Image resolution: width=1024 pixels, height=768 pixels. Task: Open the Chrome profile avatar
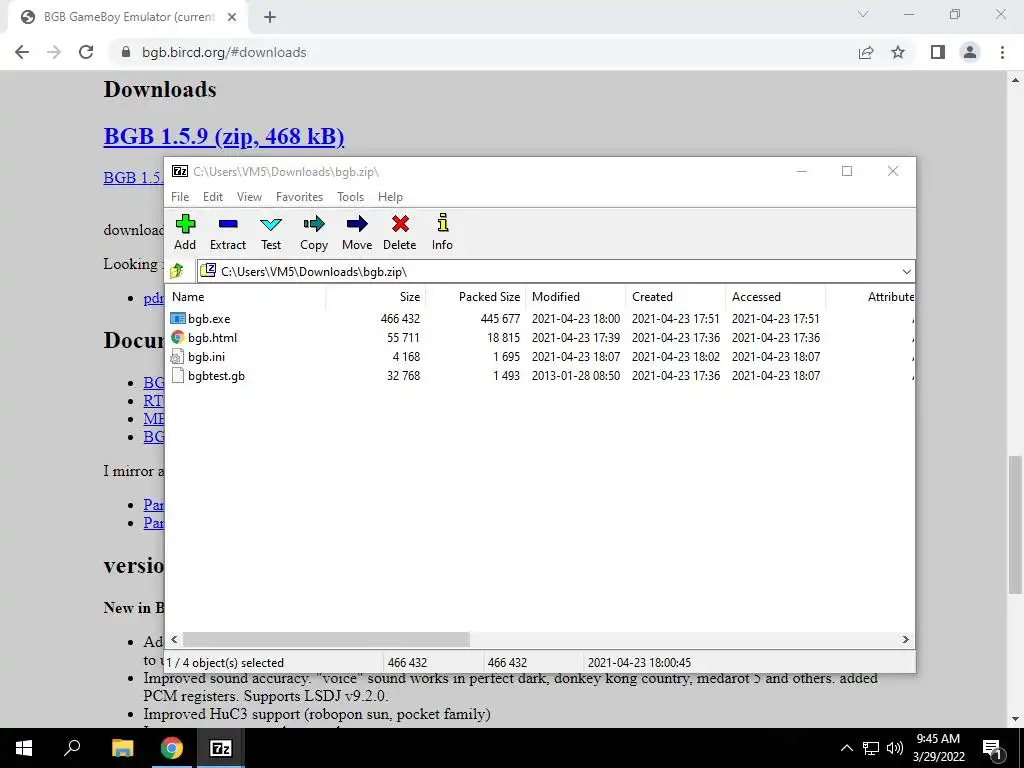coord(970,52)
